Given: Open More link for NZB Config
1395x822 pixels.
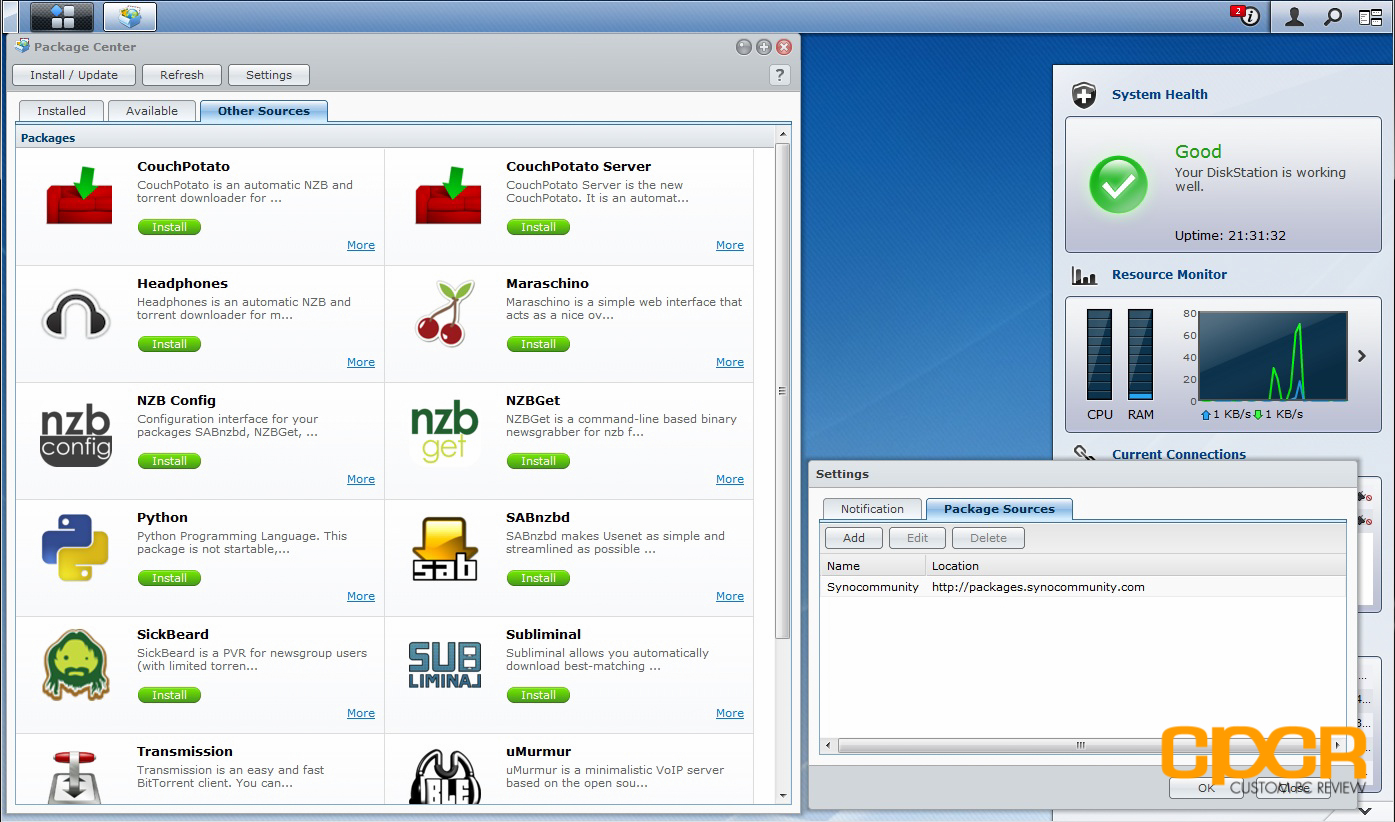Looking at the screenshot, I should tap(361, 479).
